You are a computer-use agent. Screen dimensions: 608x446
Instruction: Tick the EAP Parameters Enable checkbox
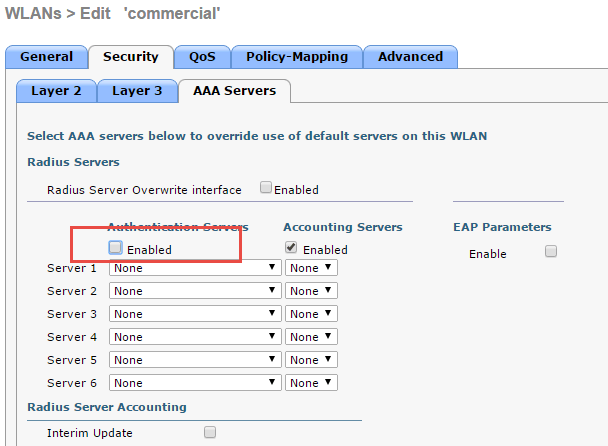(x=551, y=251)
